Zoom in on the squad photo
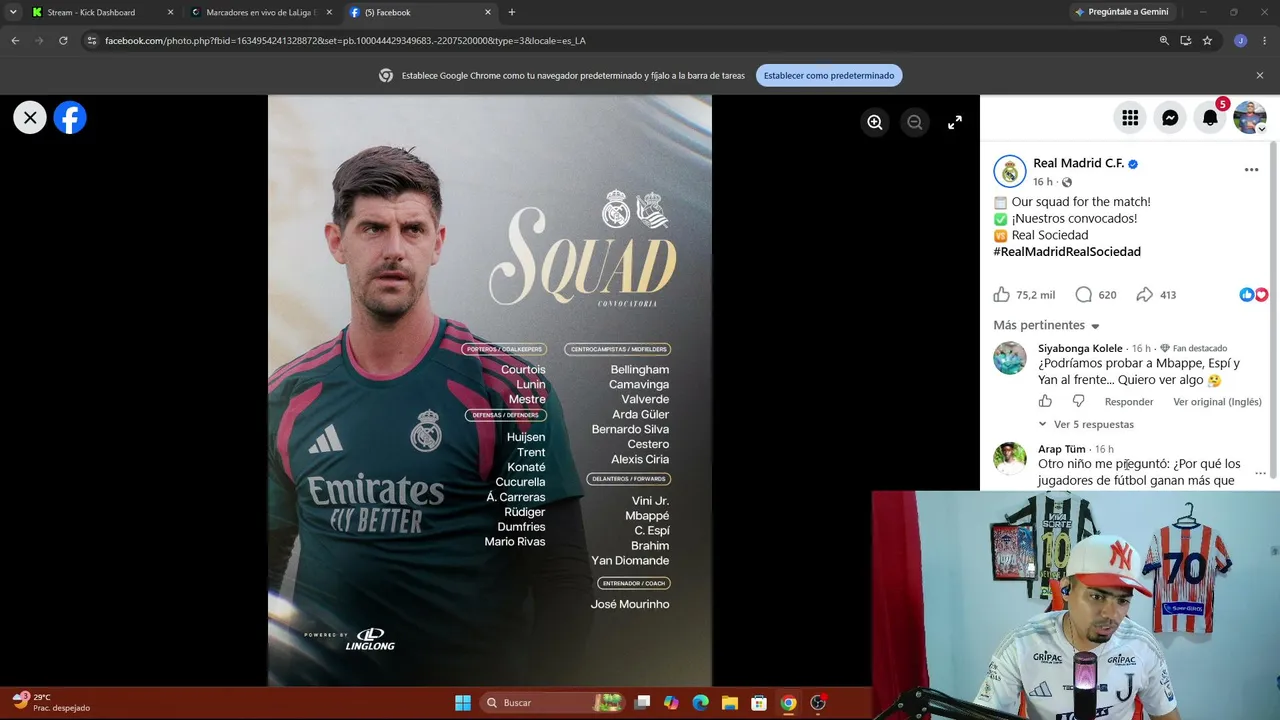Screen dimensions: 1280x720 875,122
